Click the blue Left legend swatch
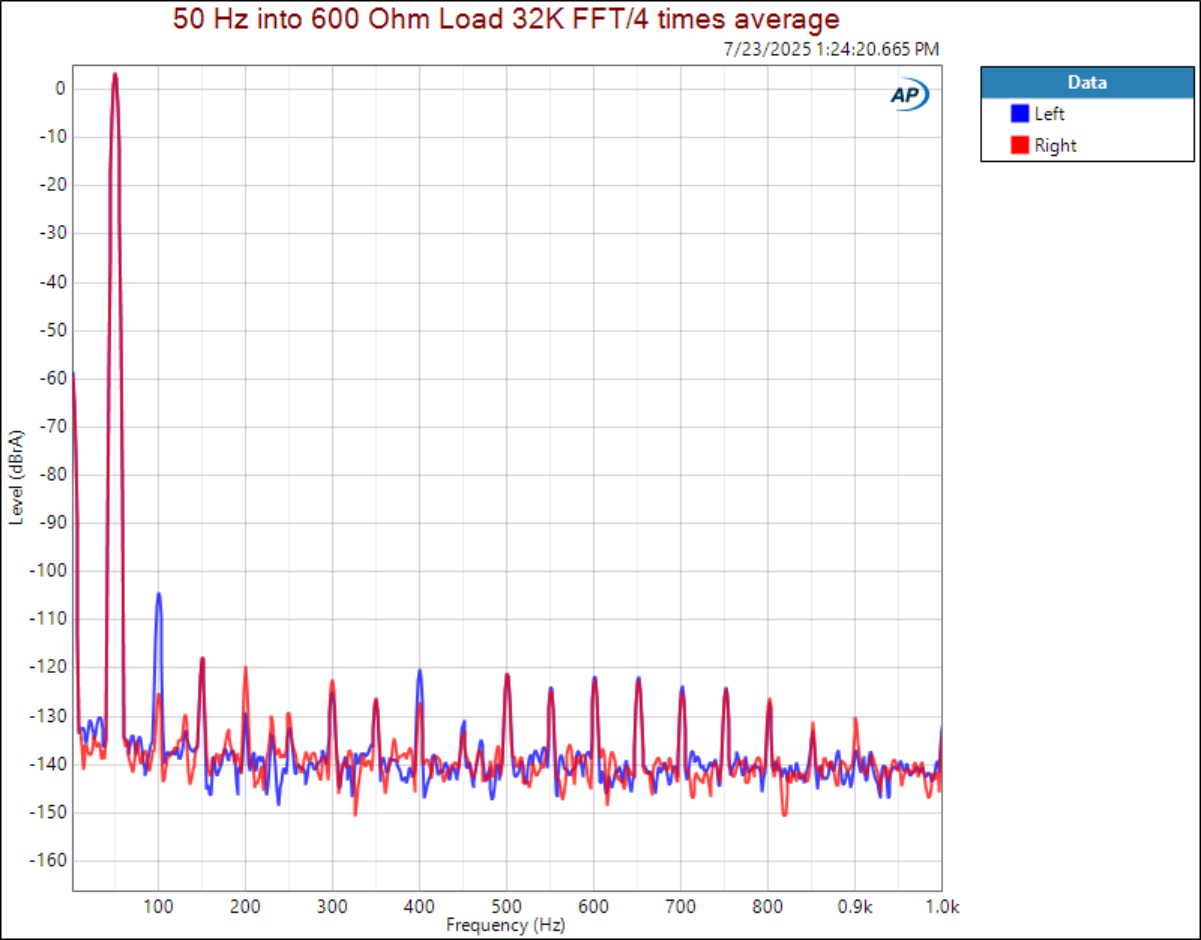The image size is (1201, 940). (1020, 114)
